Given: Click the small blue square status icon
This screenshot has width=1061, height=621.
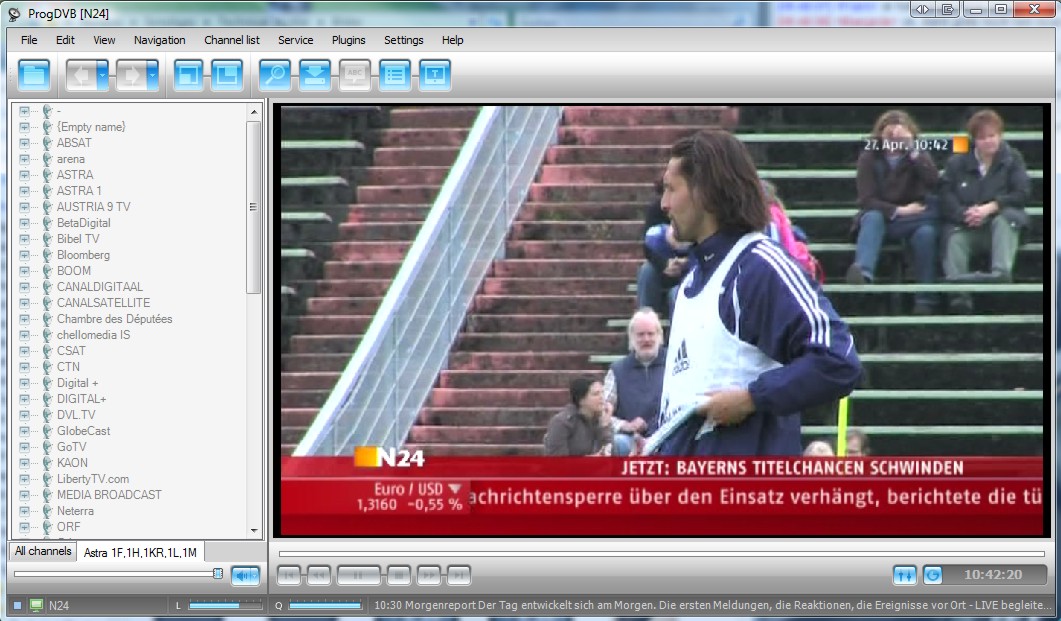Looking at the screenshot, I should click(18, 605).
